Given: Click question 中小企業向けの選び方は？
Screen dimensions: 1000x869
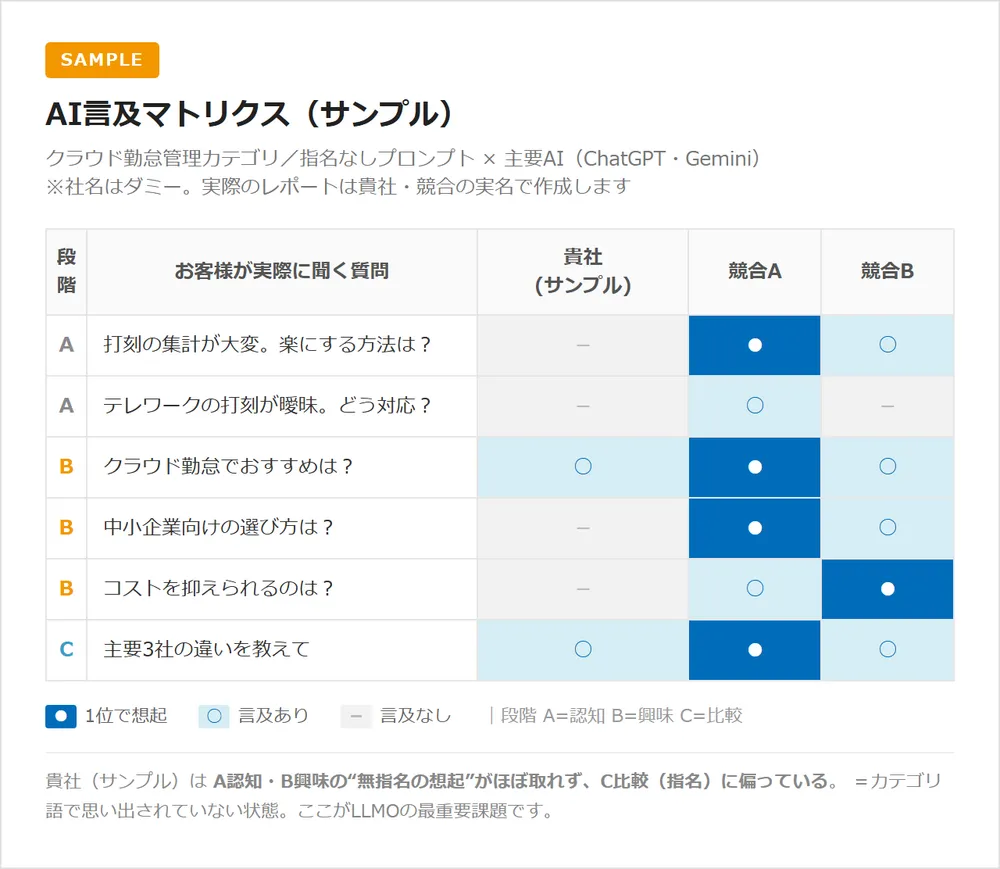Looking at the screenshot, I should point(218,527).
